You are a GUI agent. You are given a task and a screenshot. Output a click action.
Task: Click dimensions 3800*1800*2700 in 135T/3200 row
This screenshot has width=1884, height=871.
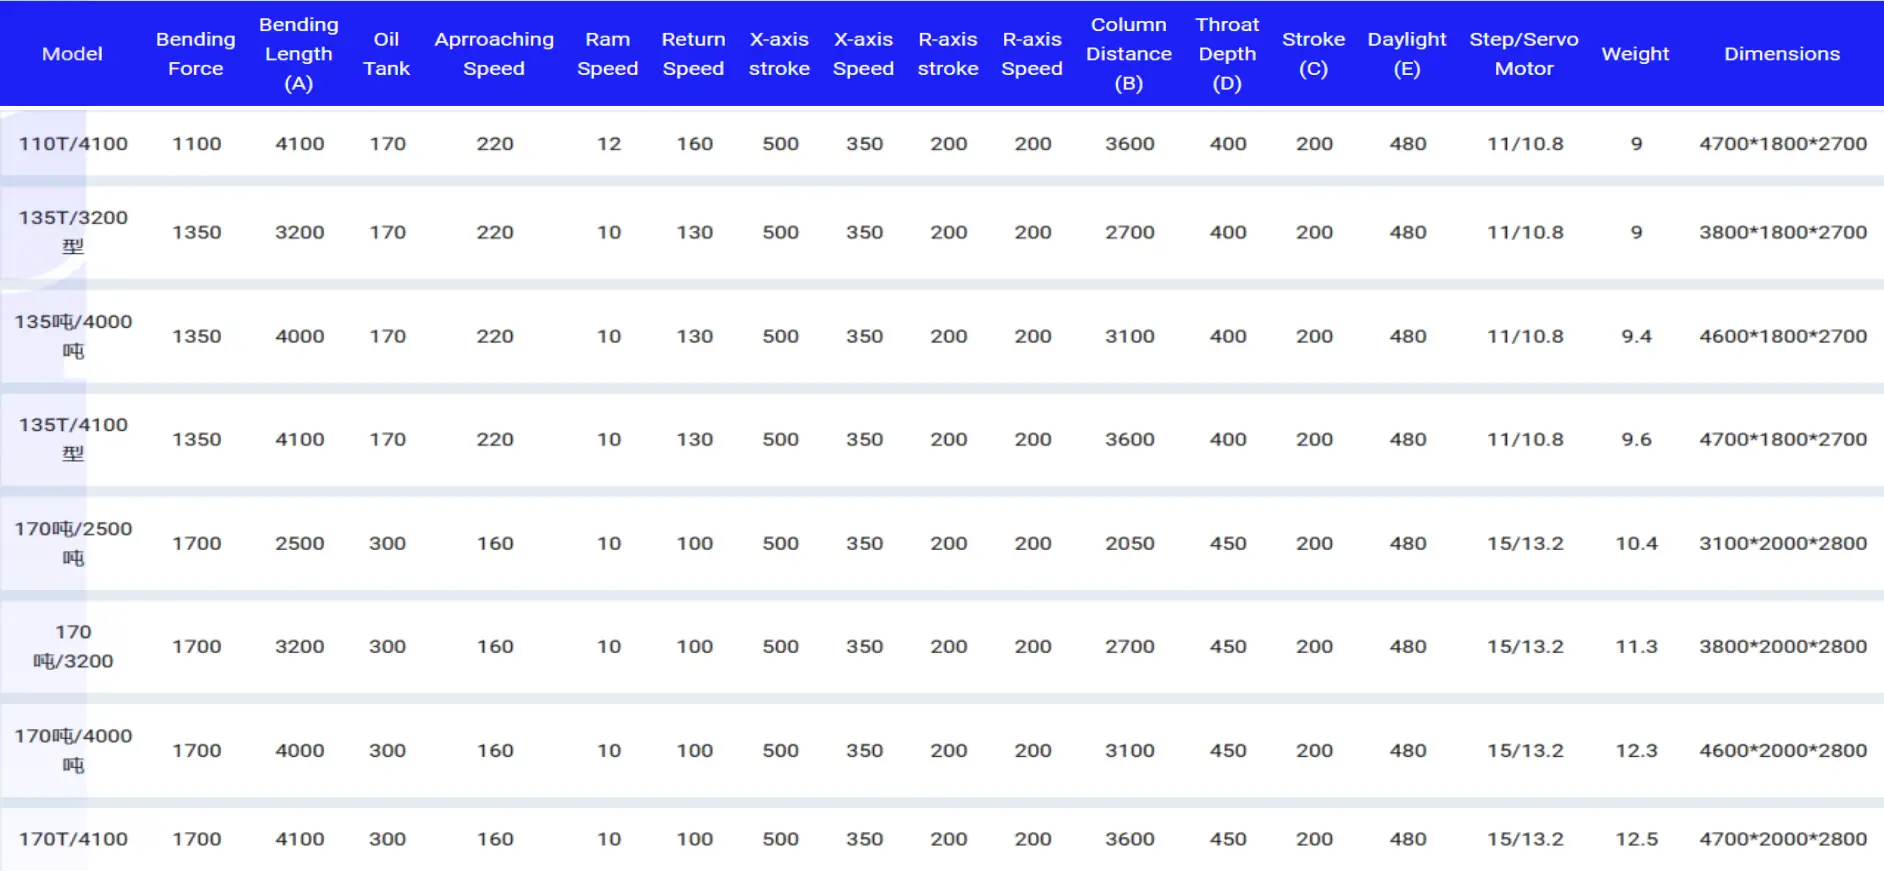pyautogui.click(x=1783, y=232)
